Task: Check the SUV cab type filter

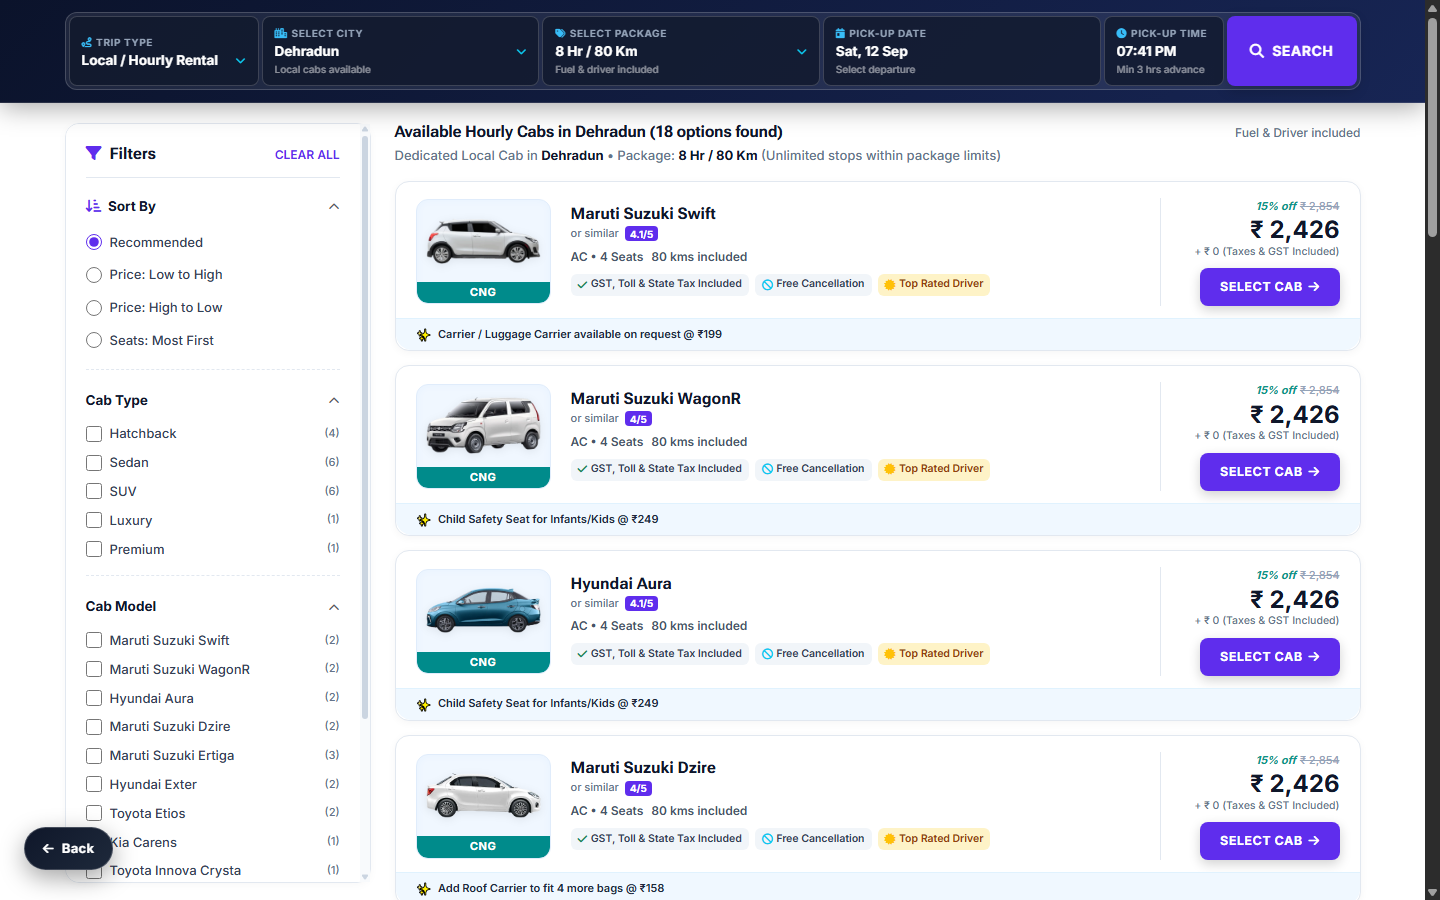Action: point(94,492)
